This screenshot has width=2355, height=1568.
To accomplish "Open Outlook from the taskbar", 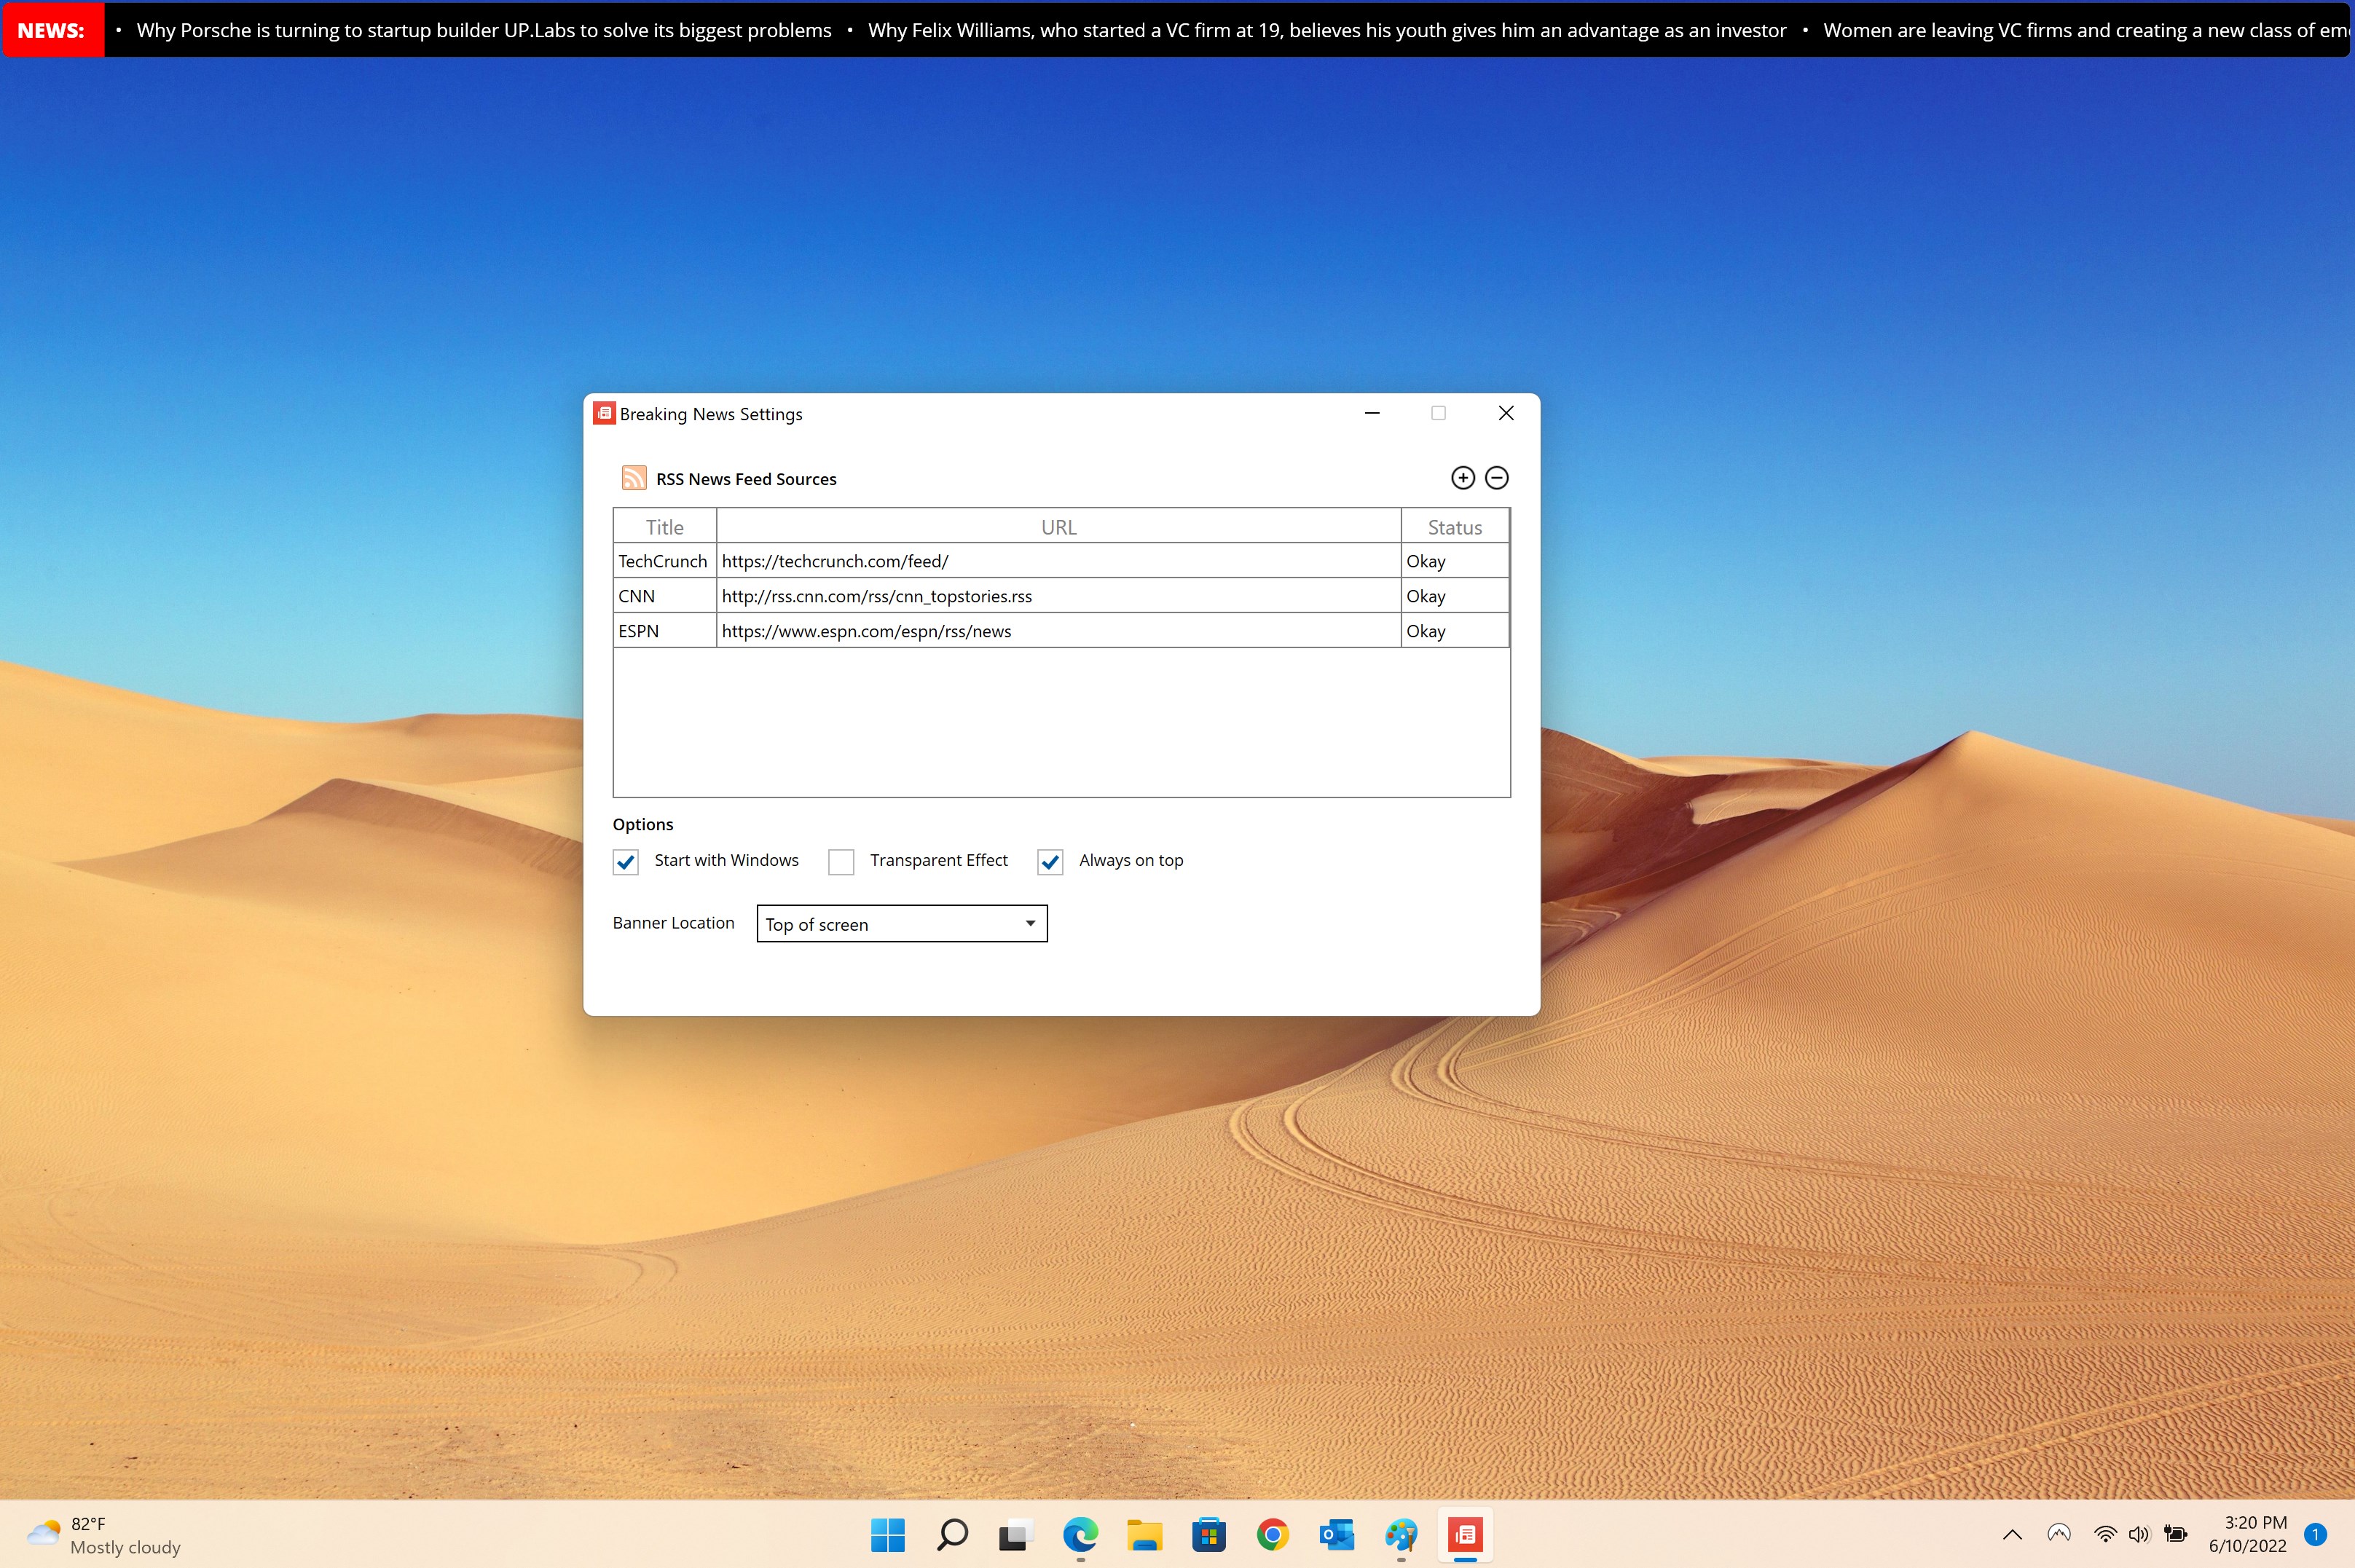I will coord(1336,1534).
